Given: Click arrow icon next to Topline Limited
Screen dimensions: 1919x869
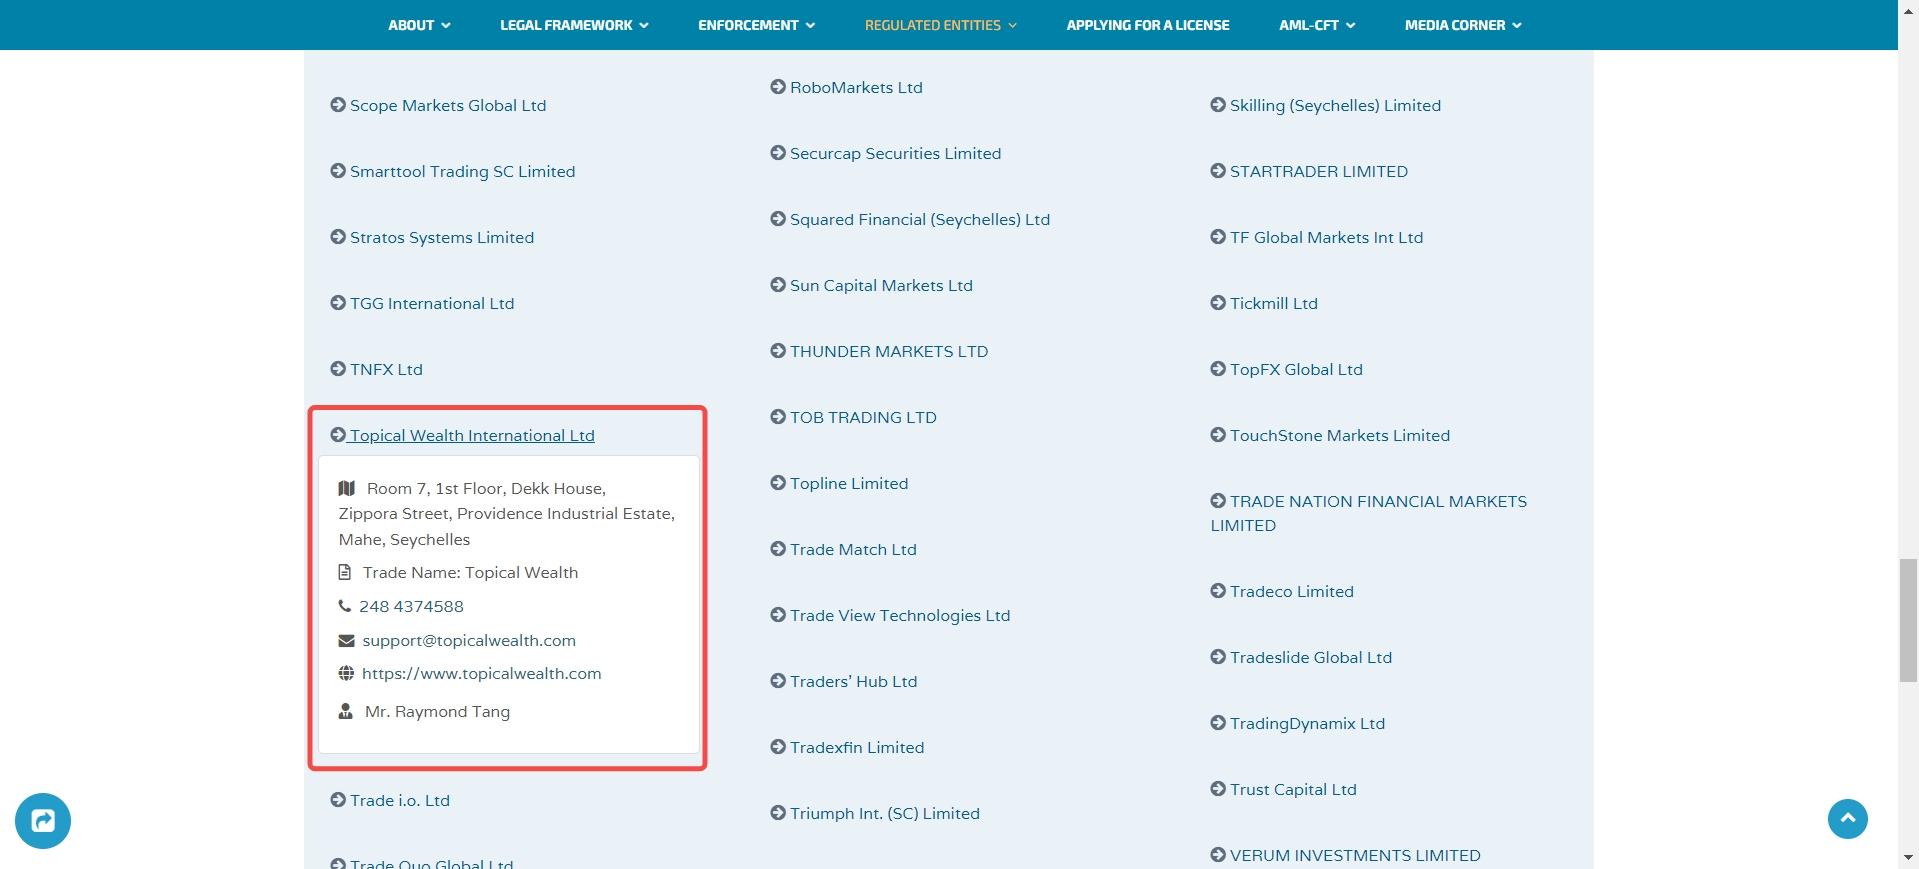Looking at the screenshot, I should tap(778, 482).
